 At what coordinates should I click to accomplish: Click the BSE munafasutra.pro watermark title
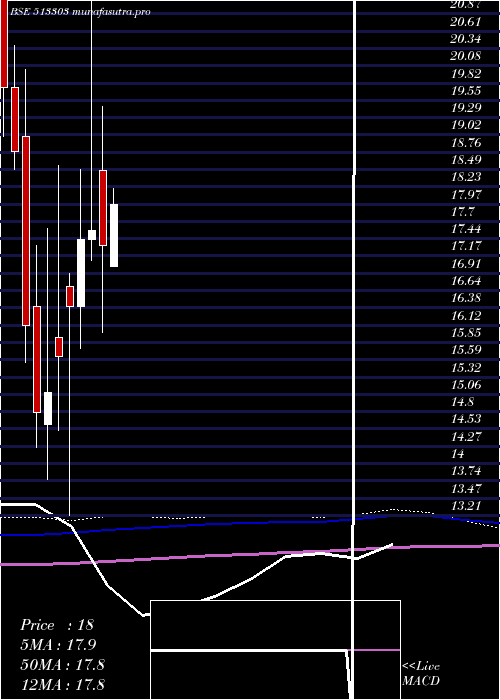[80, 12]
